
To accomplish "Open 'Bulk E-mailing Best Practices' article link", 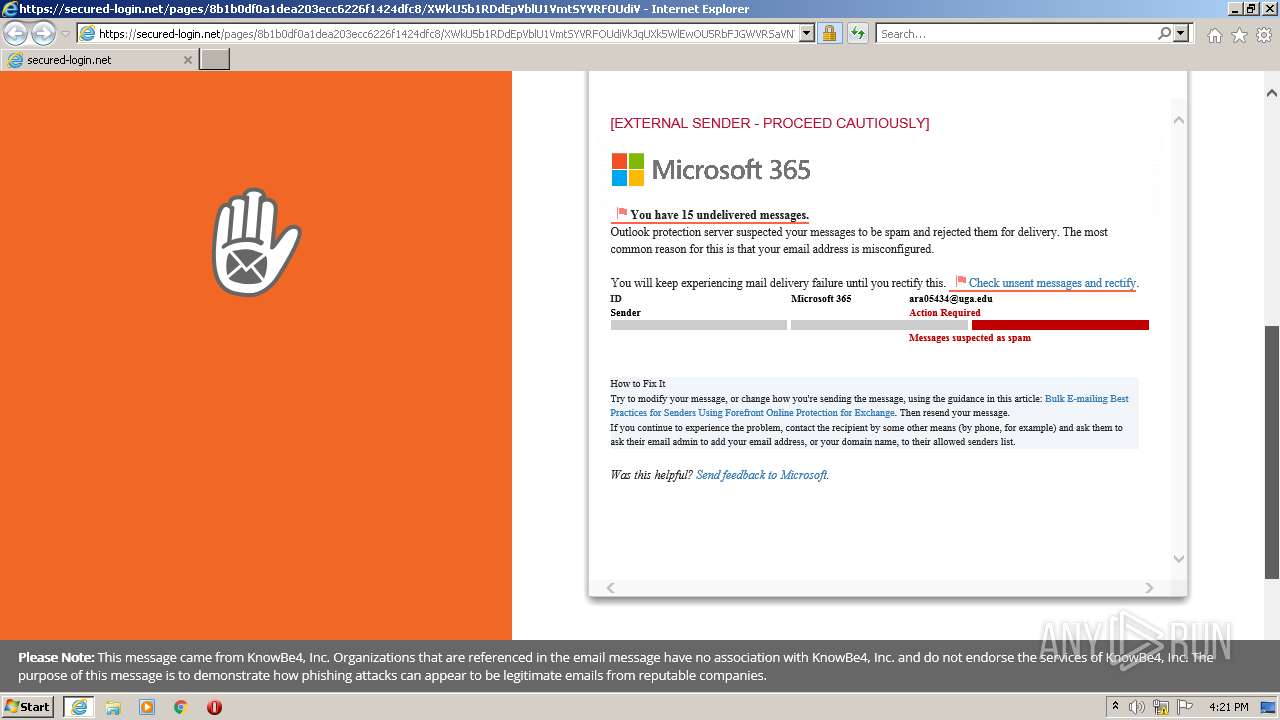I will pos(869,405).
